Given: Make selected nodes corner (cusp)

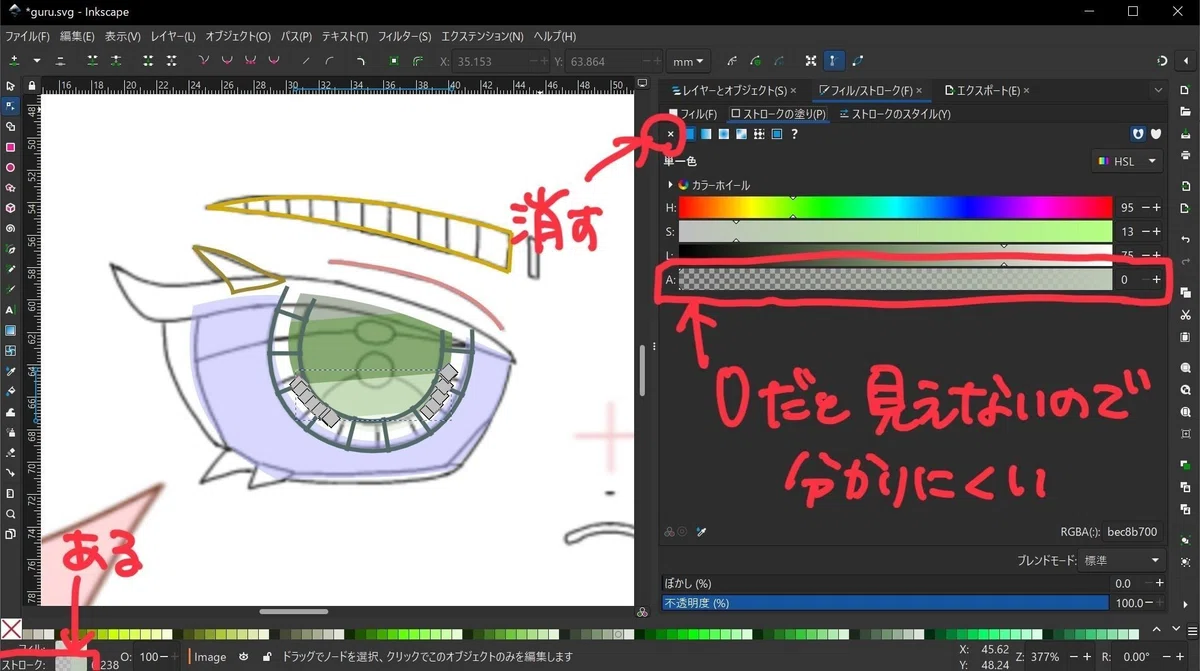Looking at the screenshot, I should pos(204,61).
